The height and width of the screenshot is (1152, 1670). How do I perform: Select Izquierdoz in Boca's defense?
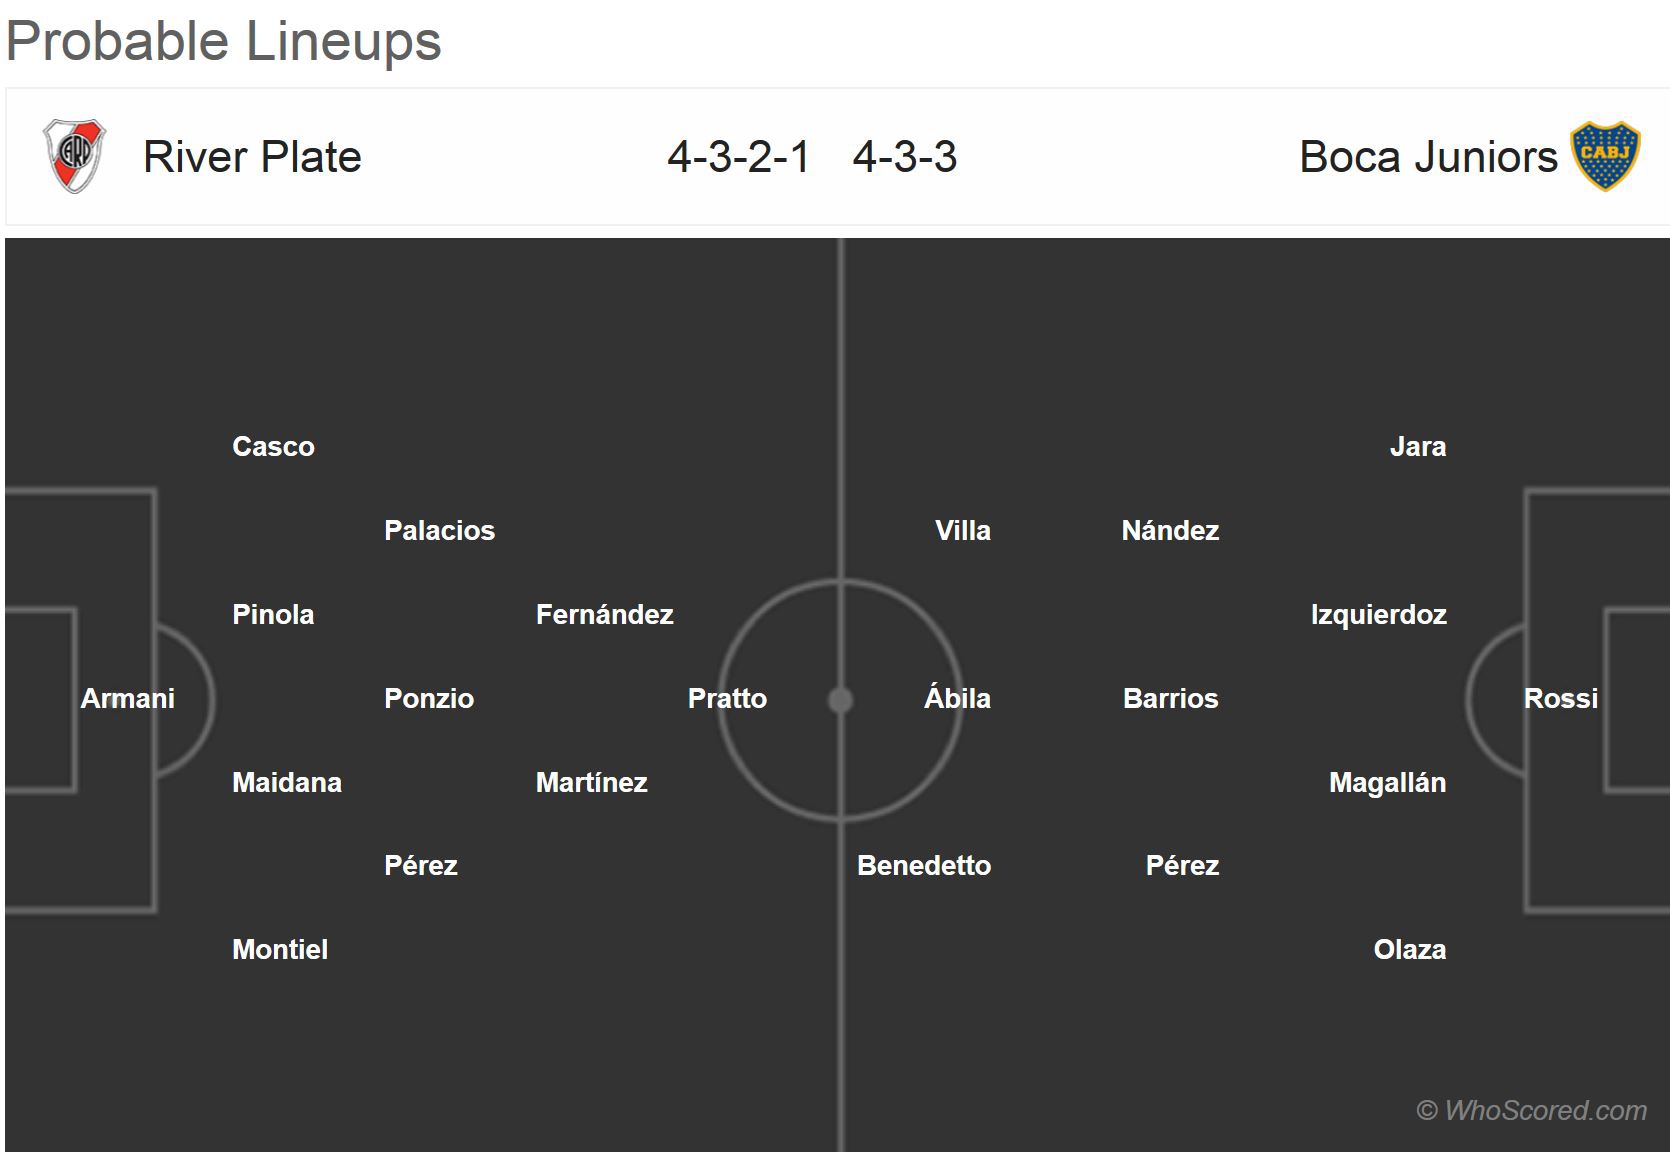click(x=1378, y=614)
